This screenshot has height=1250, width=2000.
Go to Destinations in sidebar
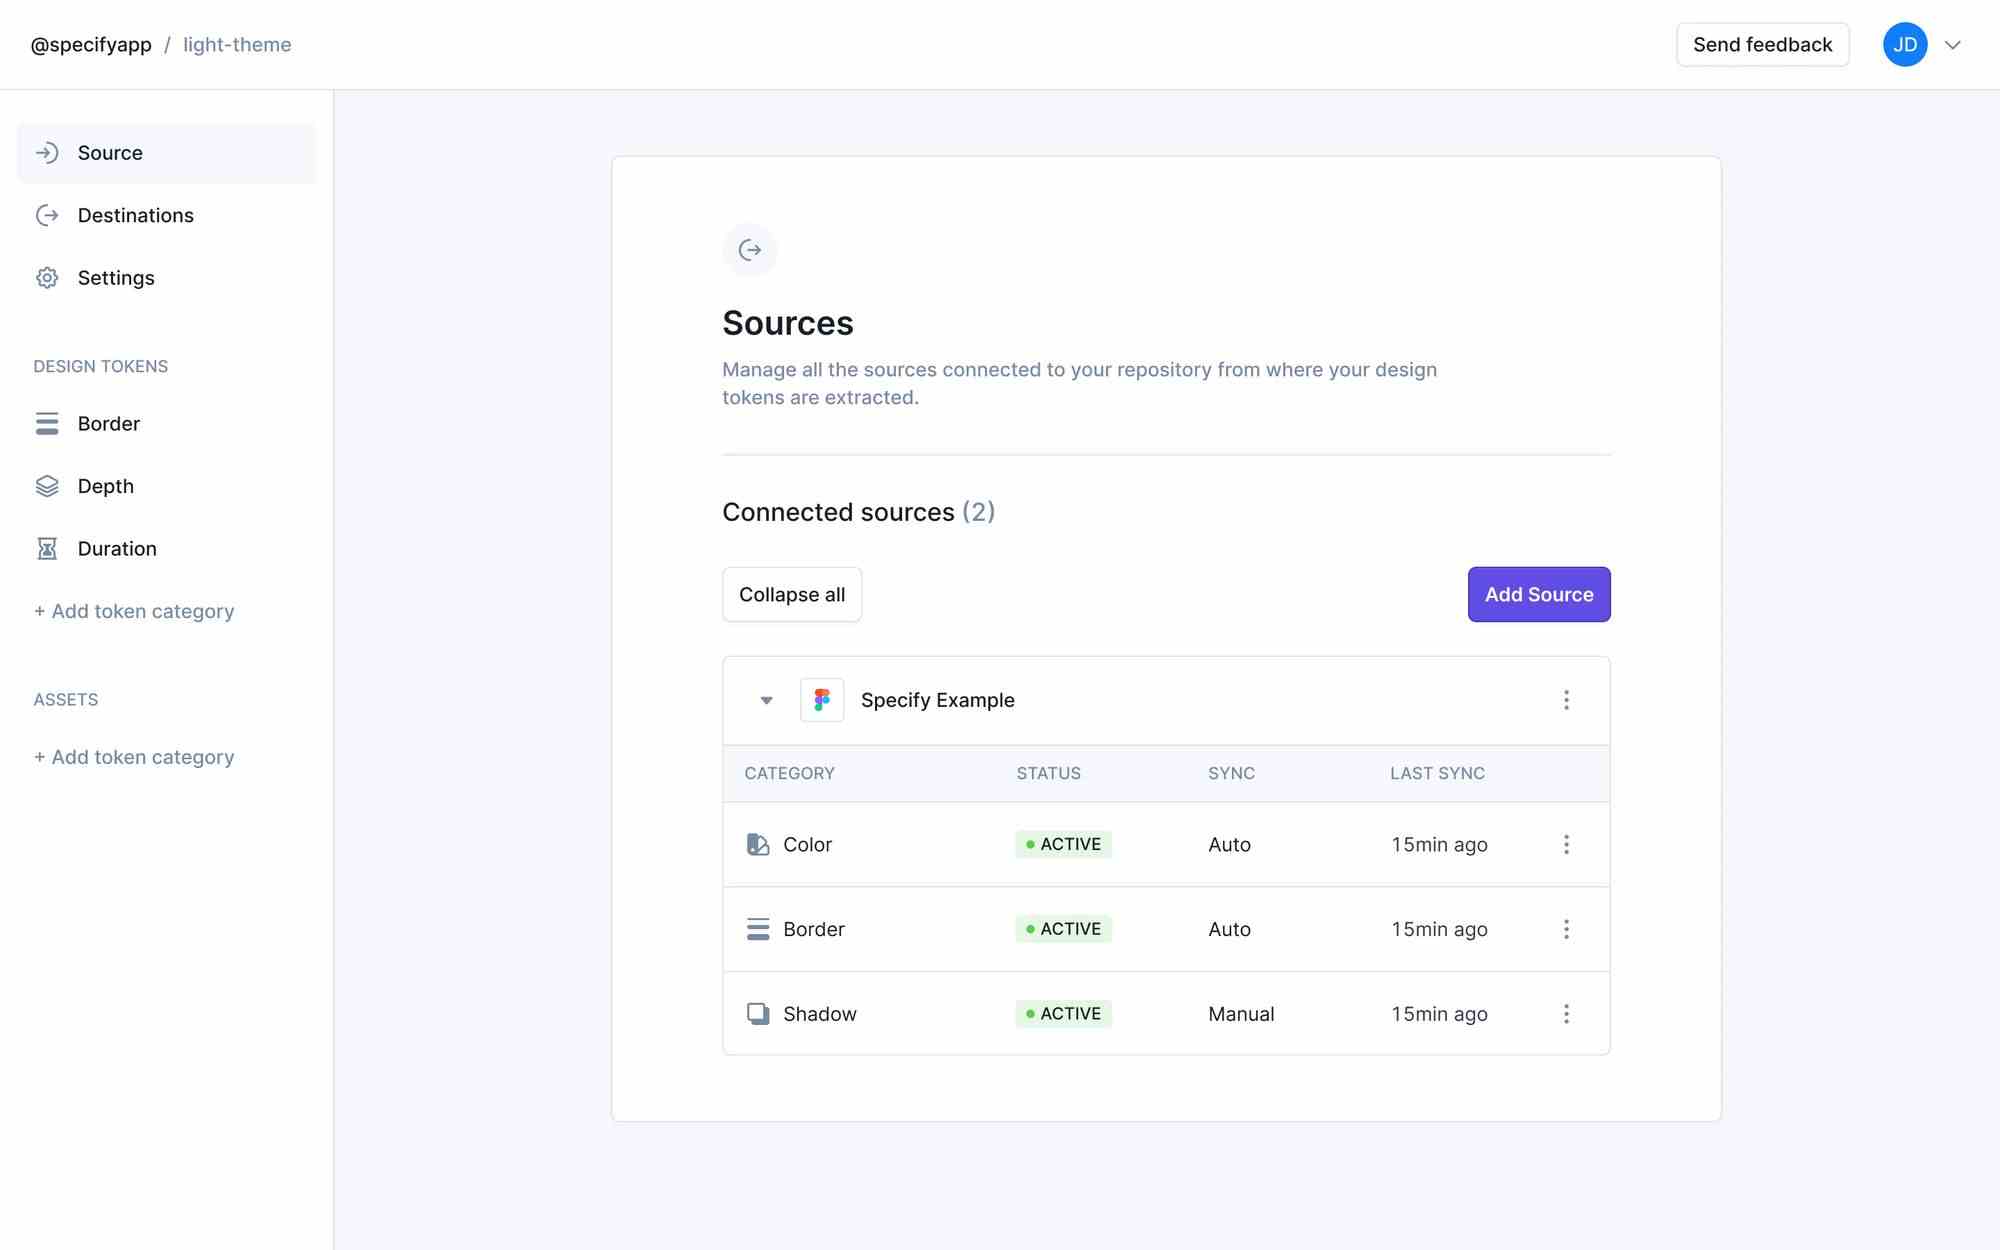tap(166, 215)
